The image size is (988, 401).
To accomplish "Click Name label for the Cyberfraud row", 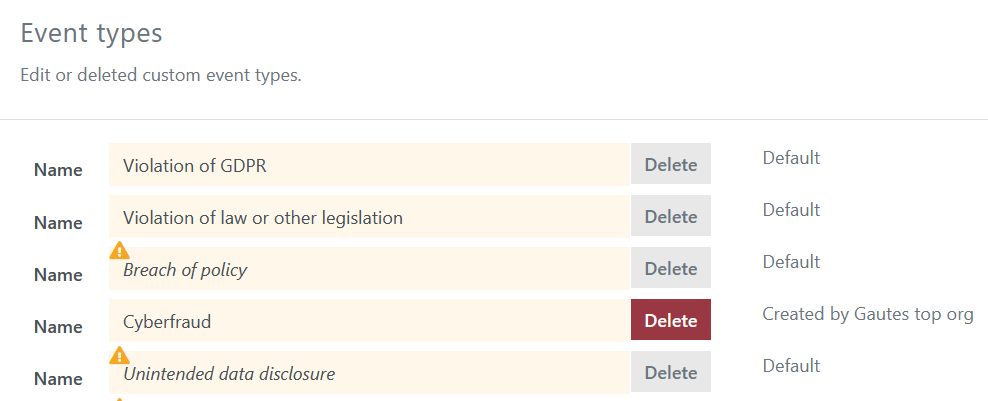I will [x=58, y=327].
